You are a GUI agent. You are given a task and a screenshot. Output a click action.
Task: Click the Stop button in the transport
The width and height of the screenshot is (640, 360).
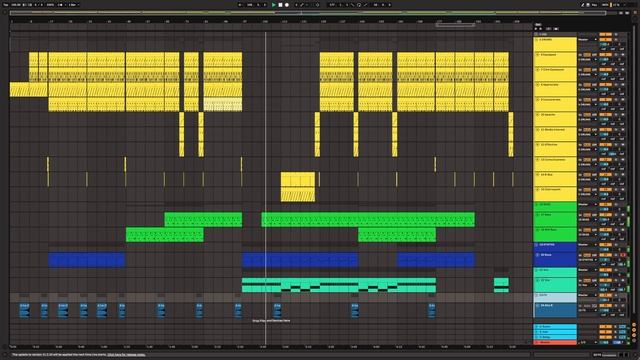click(280, 5)
